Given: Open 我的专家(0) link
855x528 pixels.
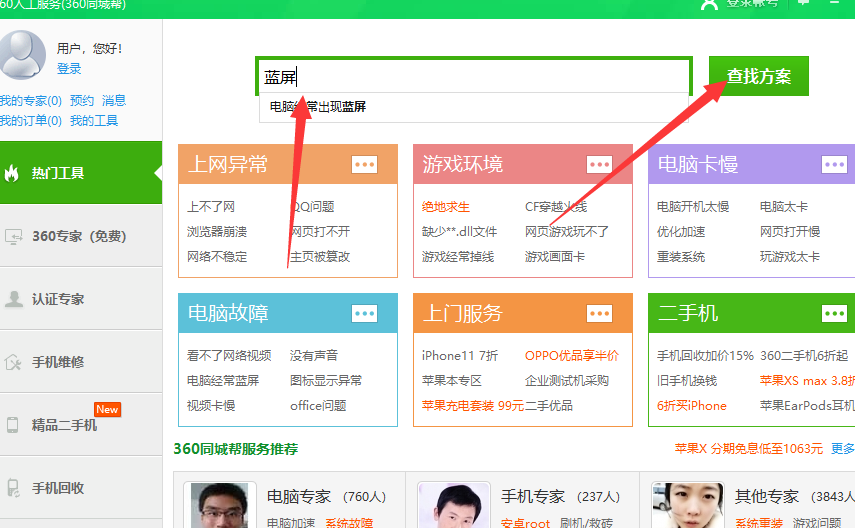Looking at the screenshot, I should pyautogui.click(x=31, y=101).
